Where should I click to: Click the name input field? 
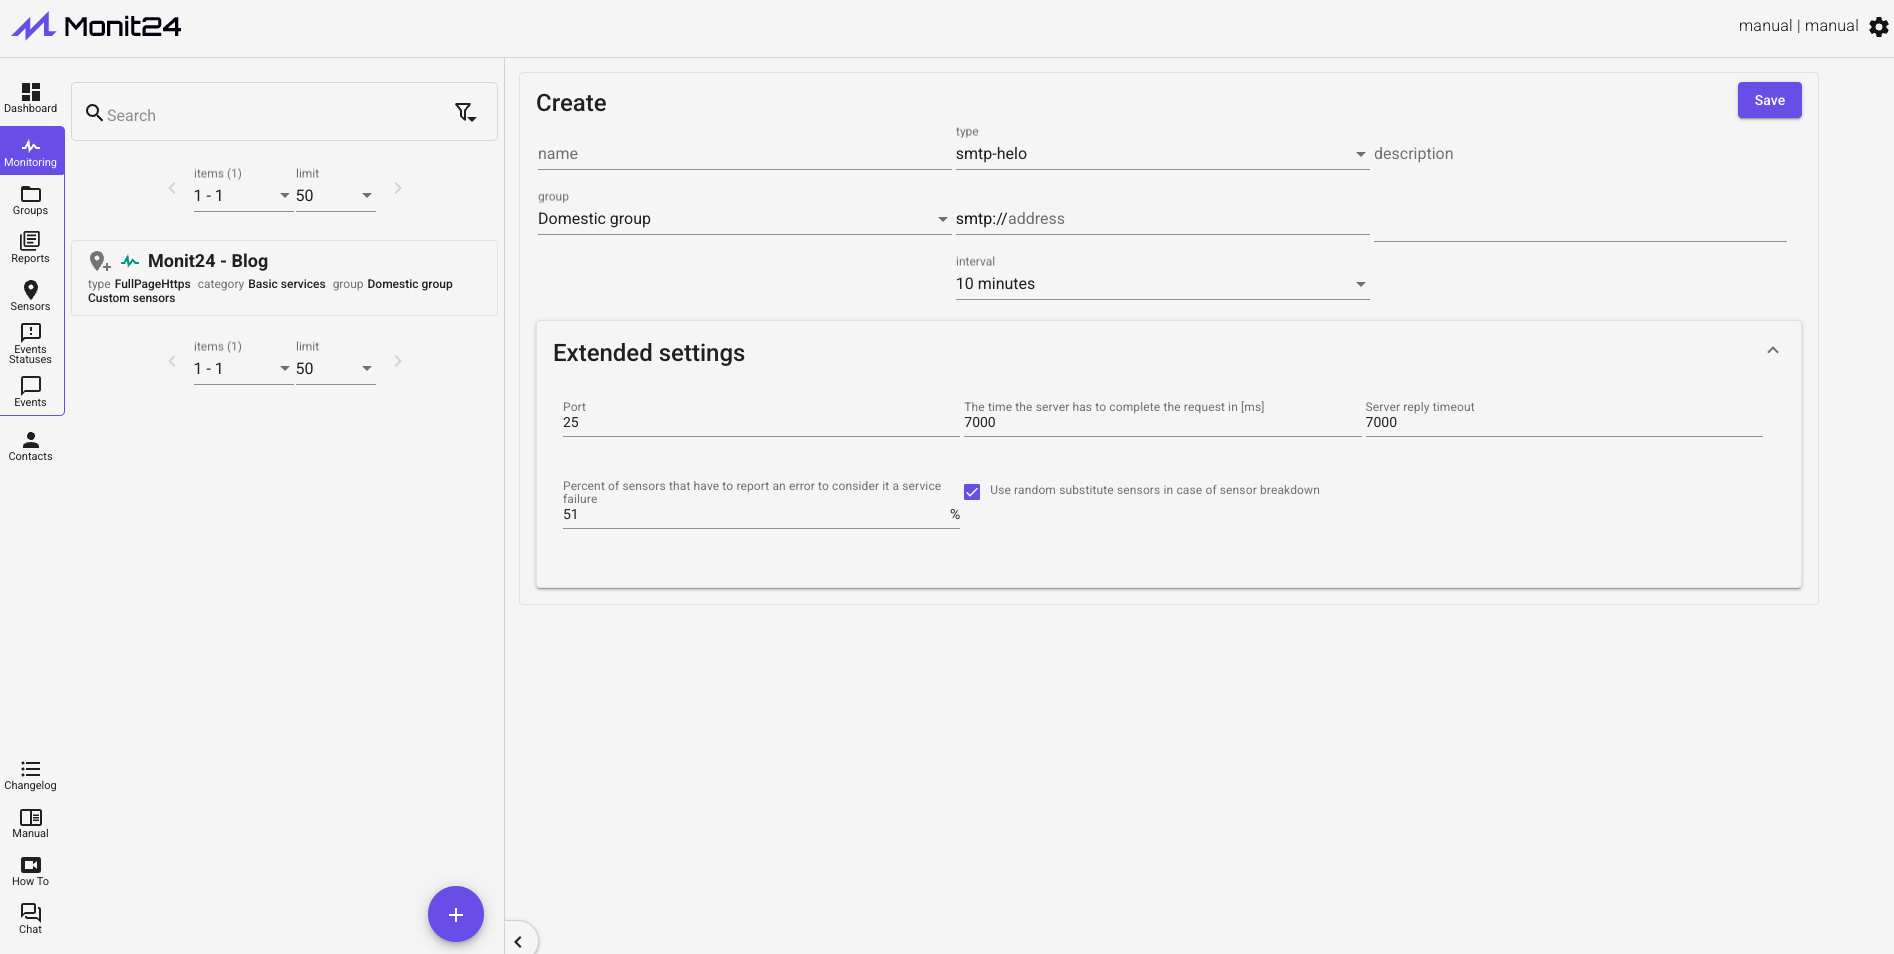click(742, 154)
